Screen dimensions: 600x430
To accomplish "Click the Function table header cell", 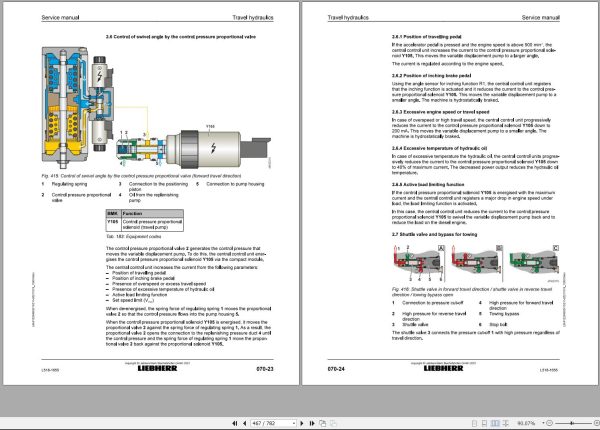I will [x=152, y=213].
